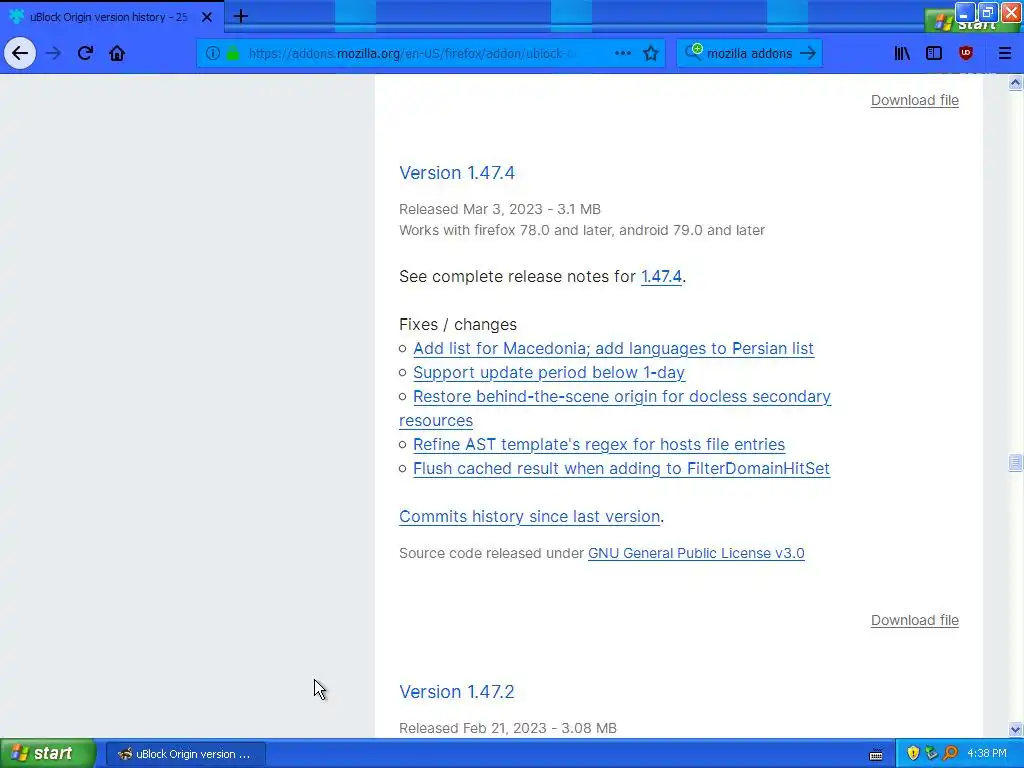Toggle the sidebar view icon

[934, 53]
